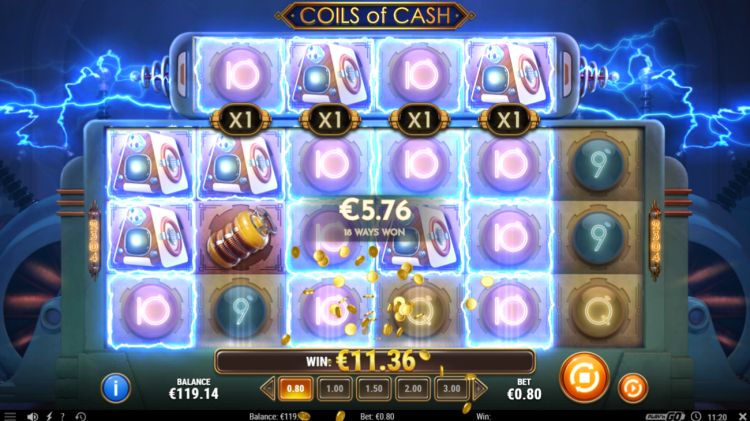Click the Coils of Cash title logo
The image size is (750, 421).
coord(375,16)
